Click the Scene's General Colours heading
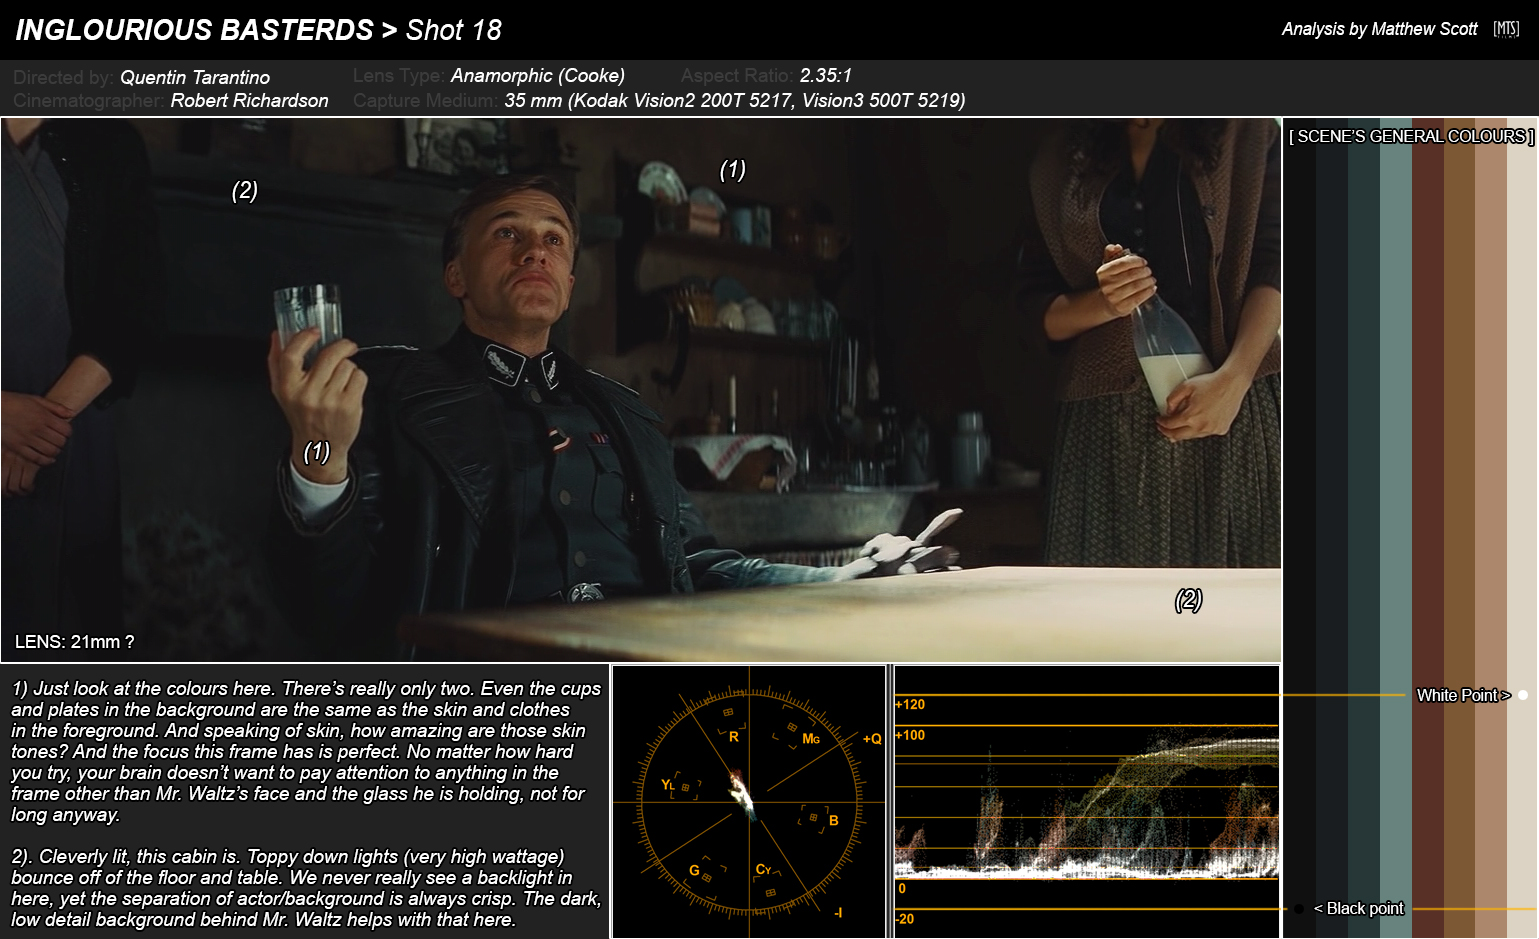Image resolution: width=1539 pixels, height=939 pixels. click(1411, 136)
